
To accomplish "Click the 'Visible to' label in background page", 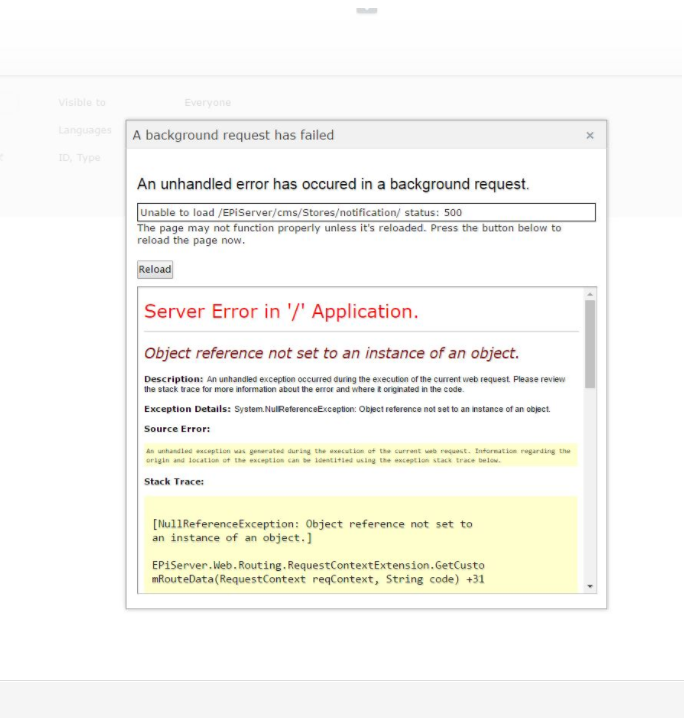I will 82,103.
